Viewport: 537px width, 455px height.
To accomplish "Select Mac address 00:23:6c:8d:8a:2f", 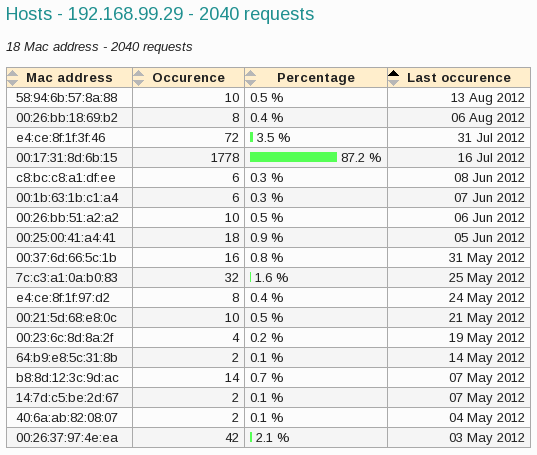I will coord(65,338).
